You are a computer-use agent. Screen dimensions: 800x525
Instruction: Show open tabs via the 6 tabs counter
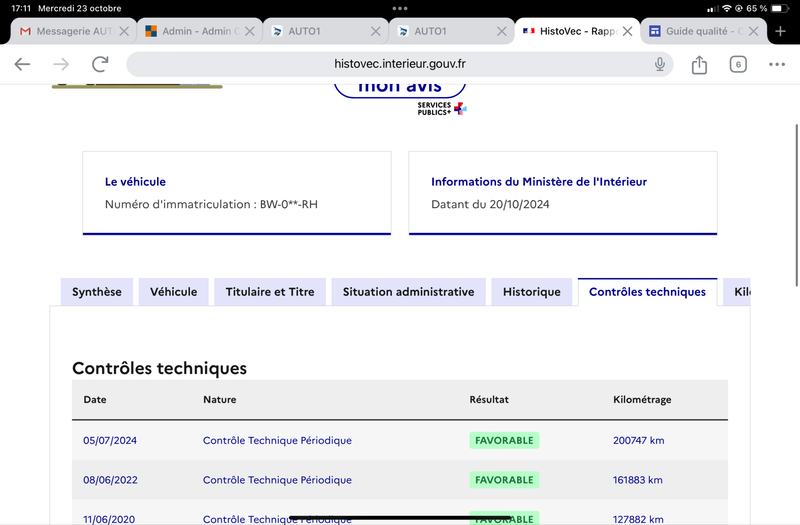(738, 64)
